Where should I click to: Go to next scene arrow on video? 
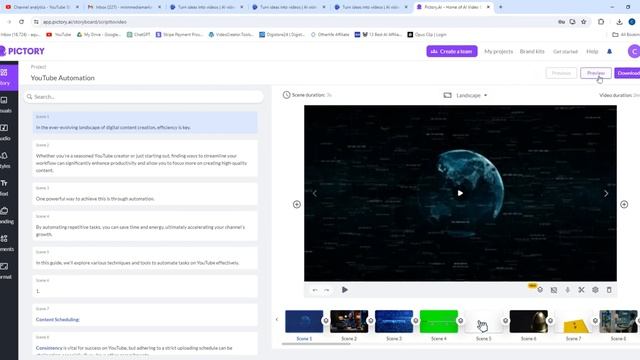click(606, 193)
